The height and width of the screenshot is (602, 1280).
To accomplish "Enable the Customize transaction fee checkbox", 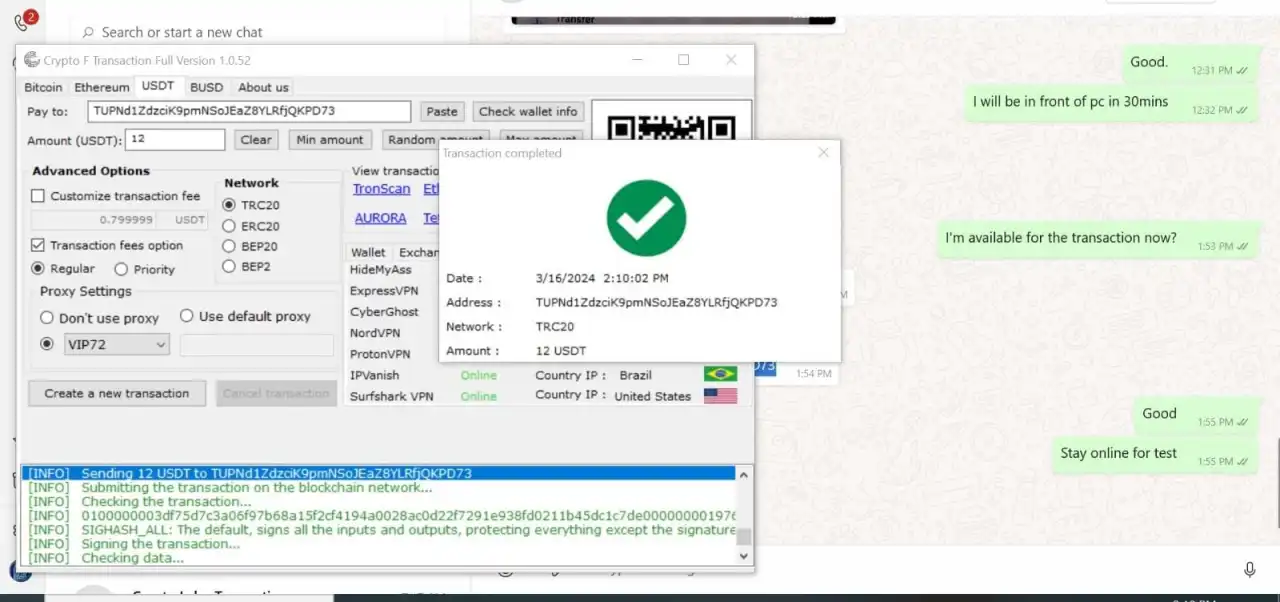I will (x=39, y=196).
